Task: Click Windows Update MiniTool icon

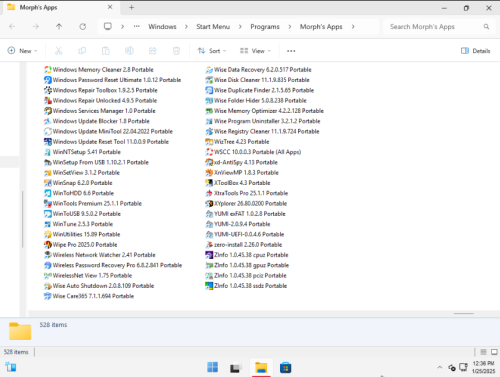Action: tap(48, 132)
